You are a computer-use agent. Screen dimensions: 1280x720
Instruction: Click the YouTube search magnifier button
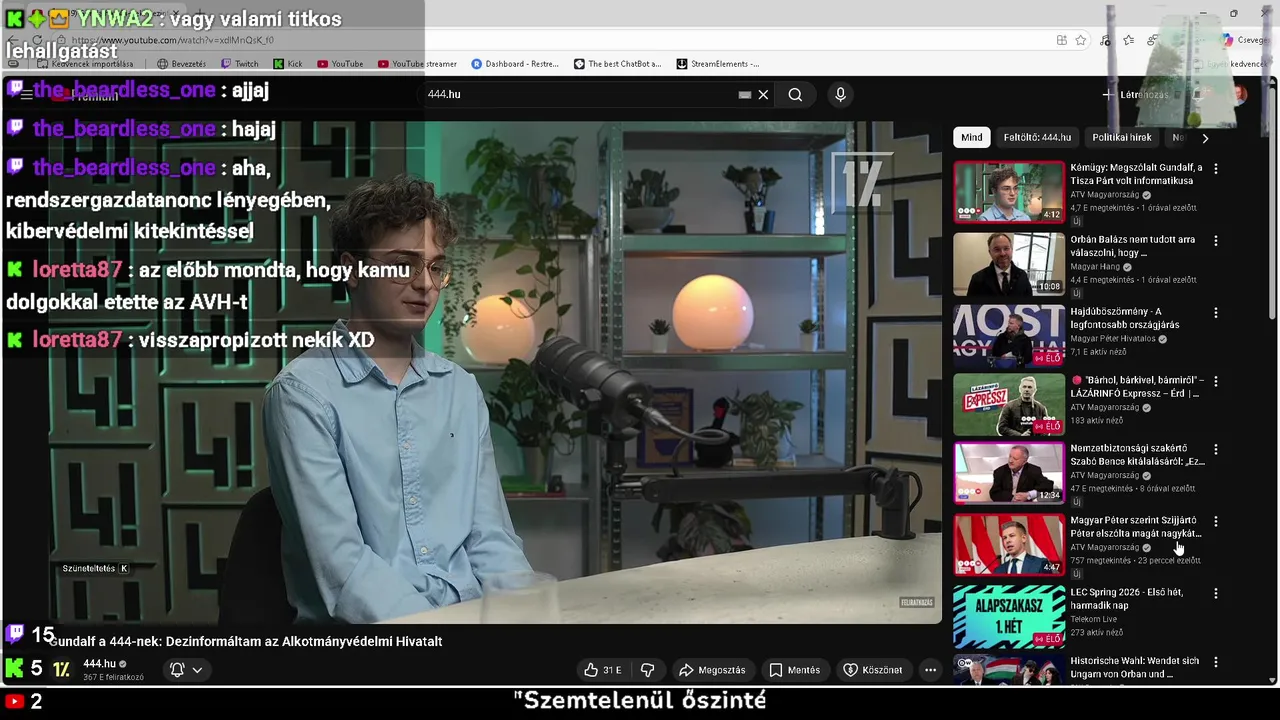pos(795,94)
